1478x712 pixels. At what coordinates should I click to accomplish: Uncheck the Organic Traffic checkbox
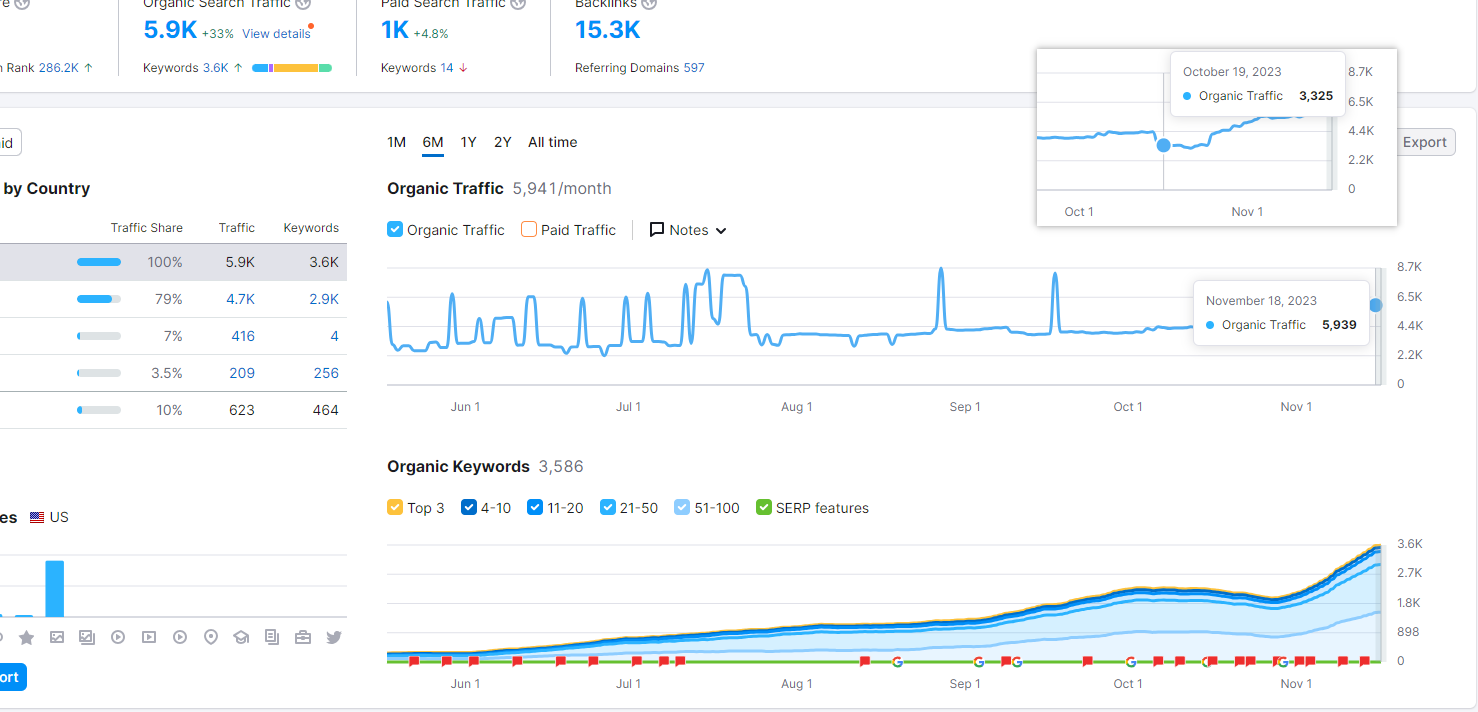click(395, 230)
